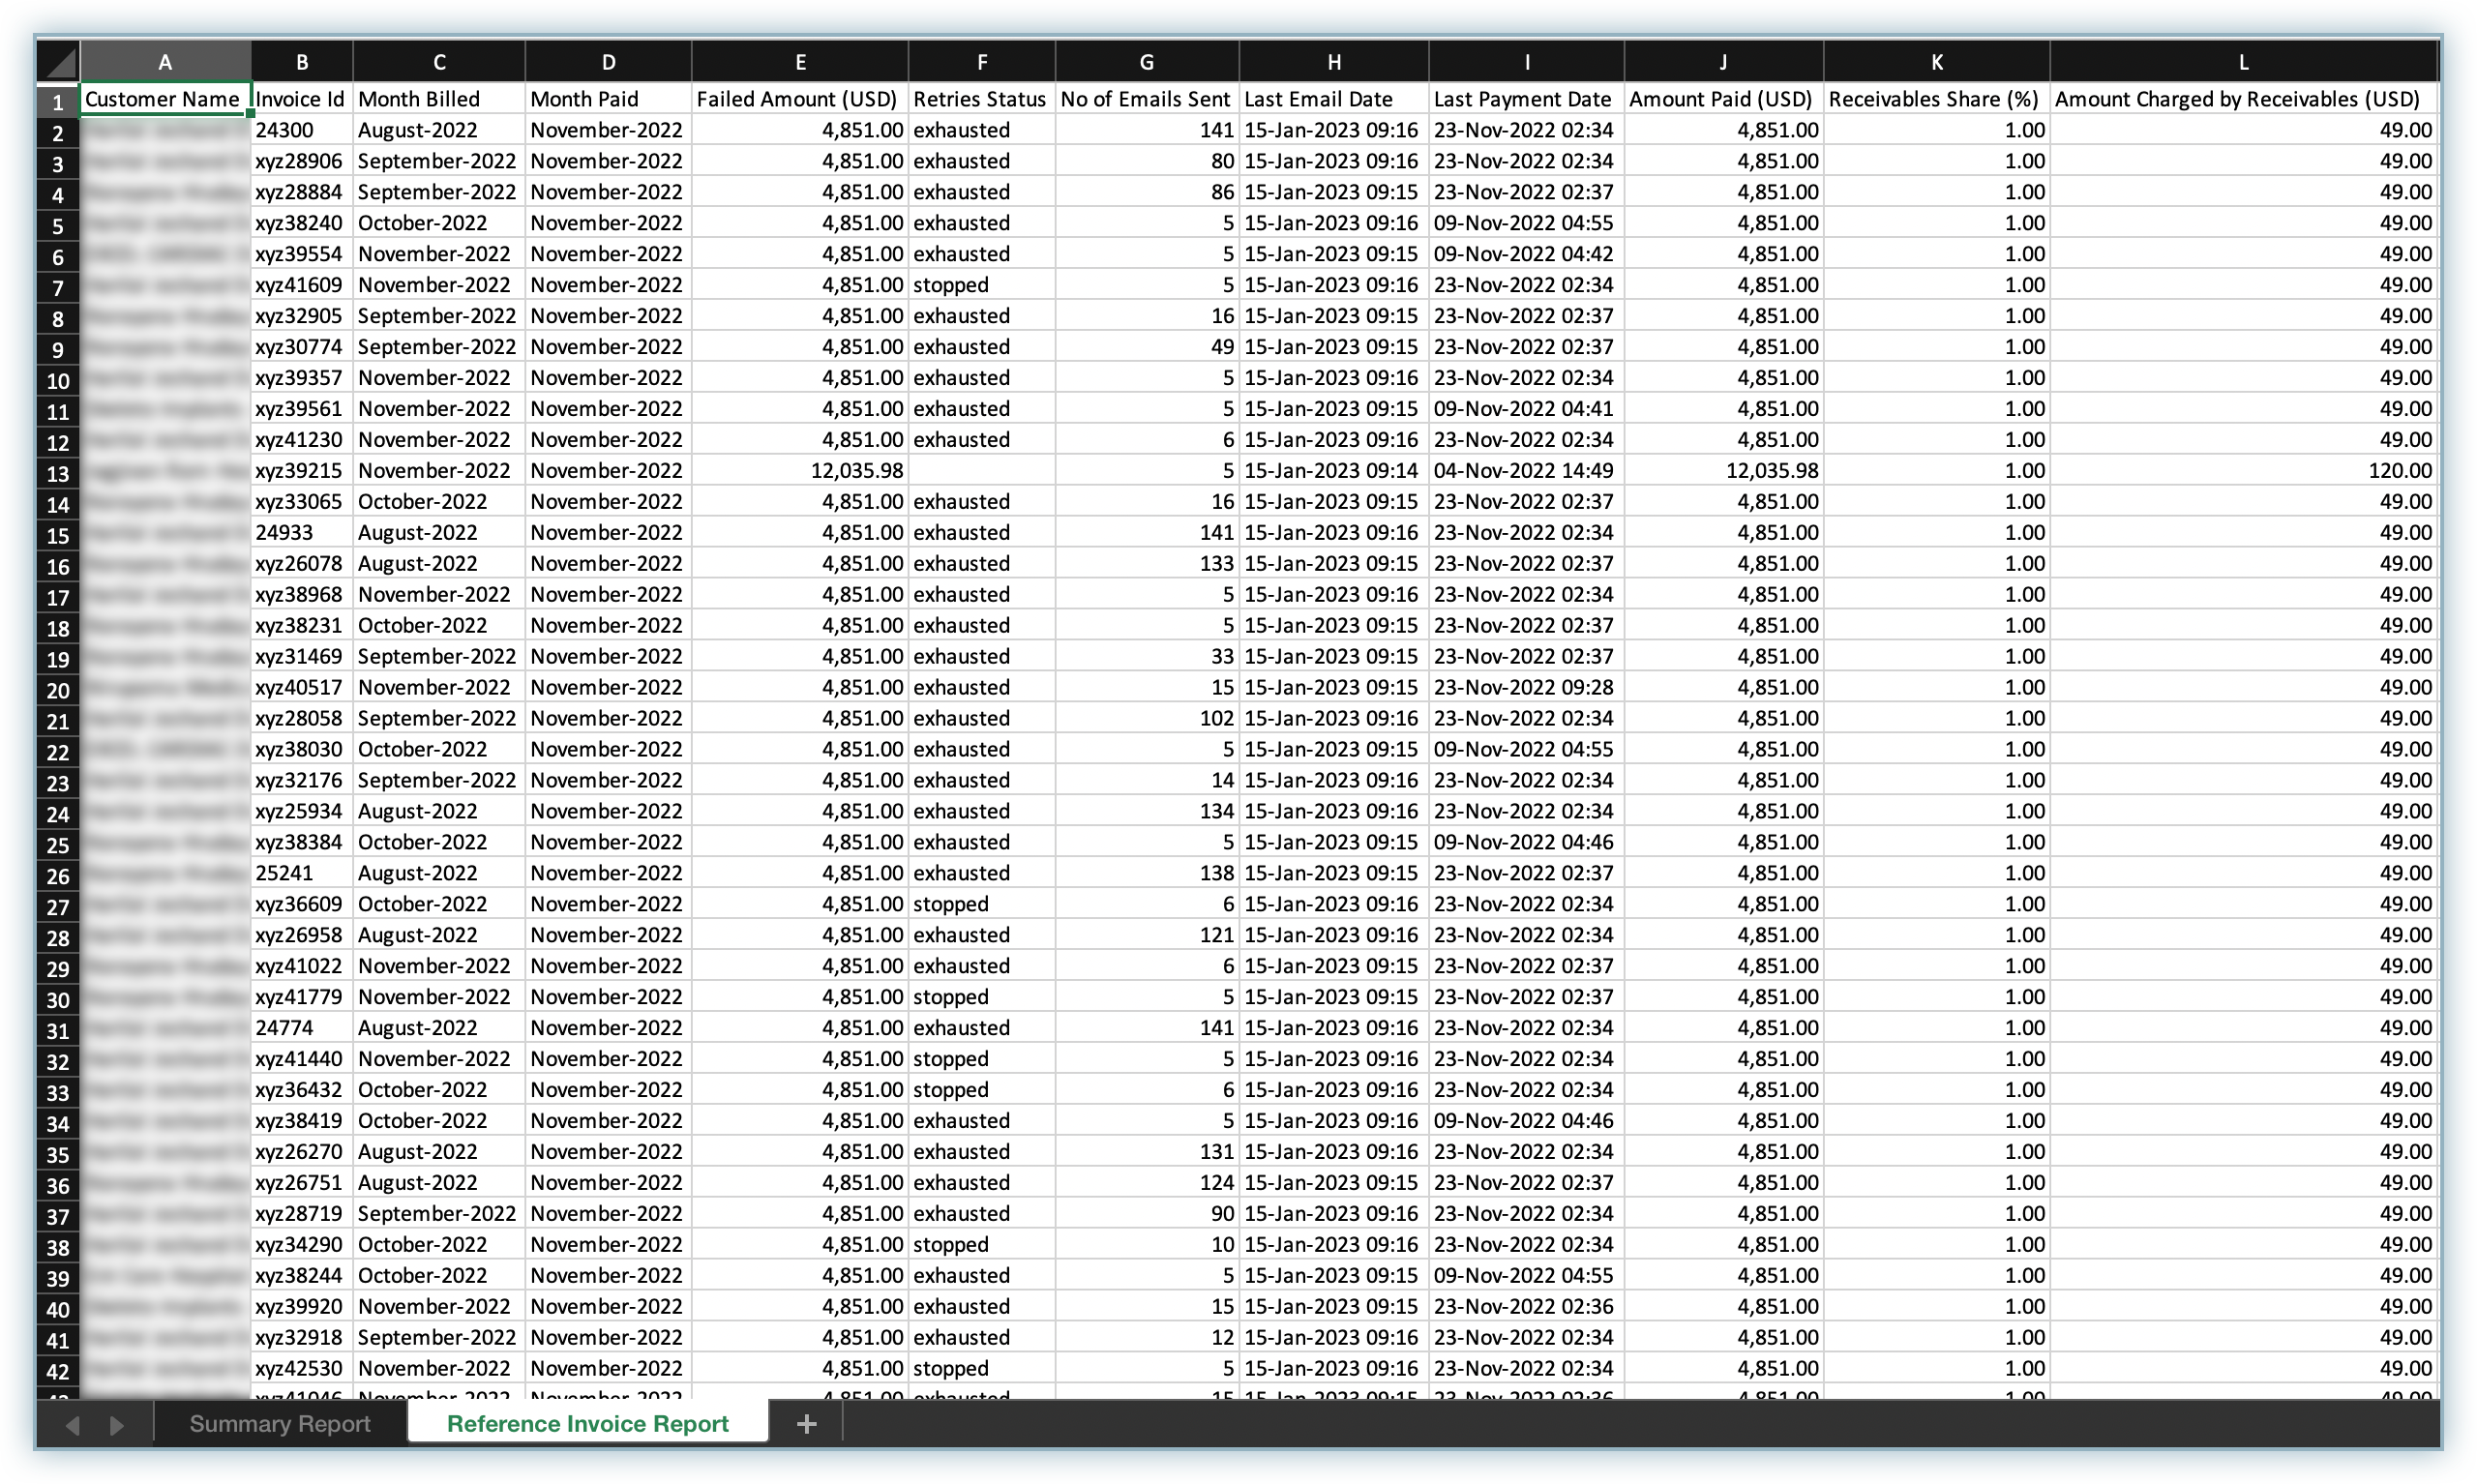The image size is (2477, 1484).
Task: Select the Reference Invoice Report tab
Action: coord(587,1424)
